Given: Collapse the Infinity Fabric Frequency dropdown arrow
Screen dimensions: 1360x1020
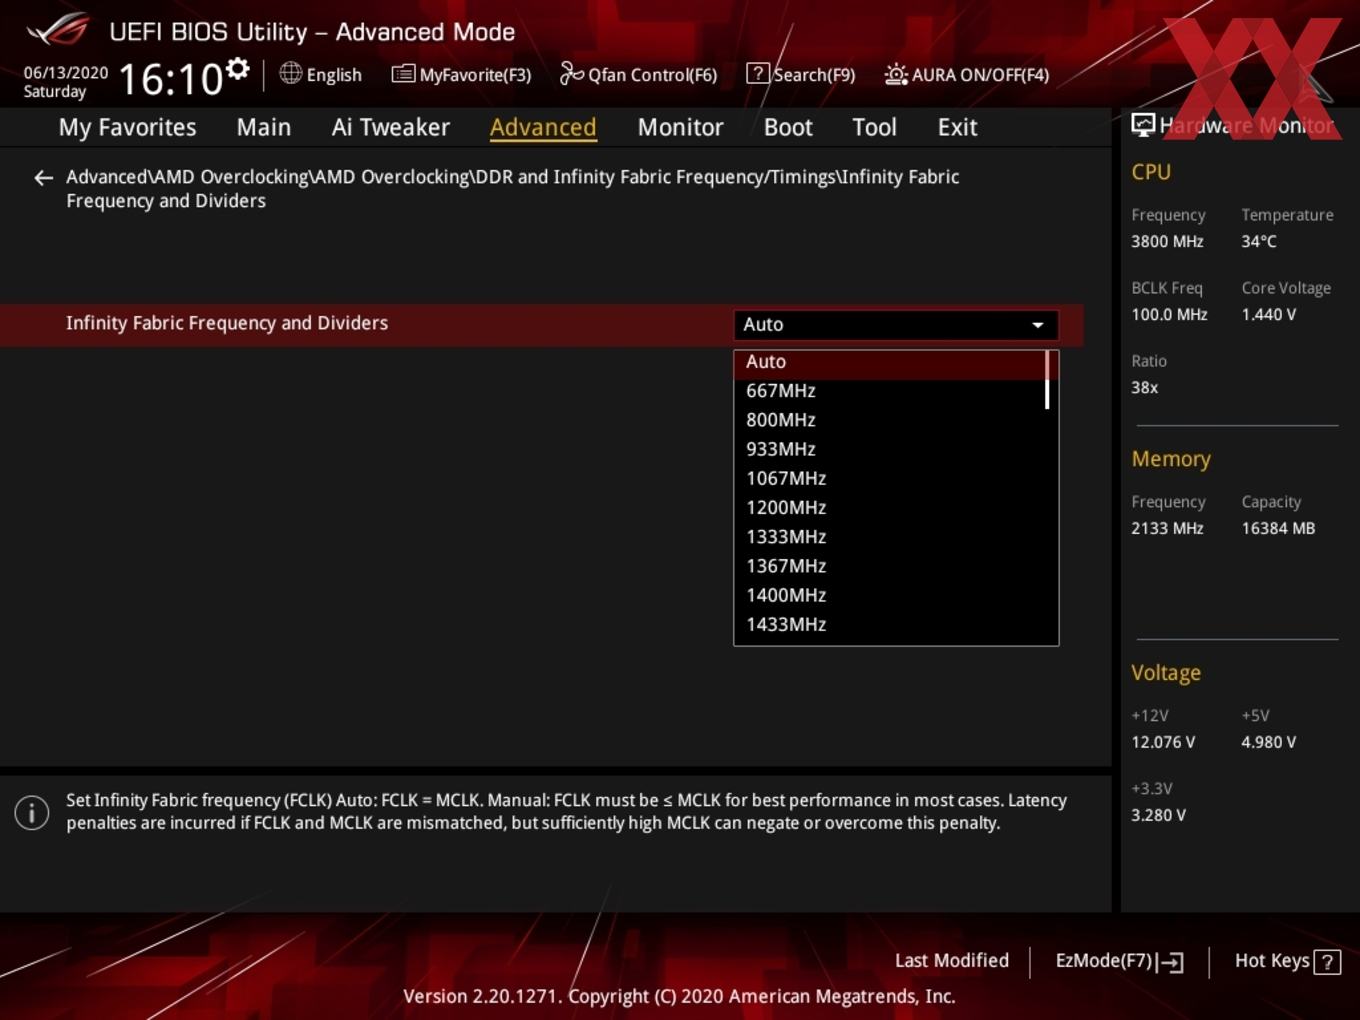Looking at the screenshot, I should tap(1038, 325).
